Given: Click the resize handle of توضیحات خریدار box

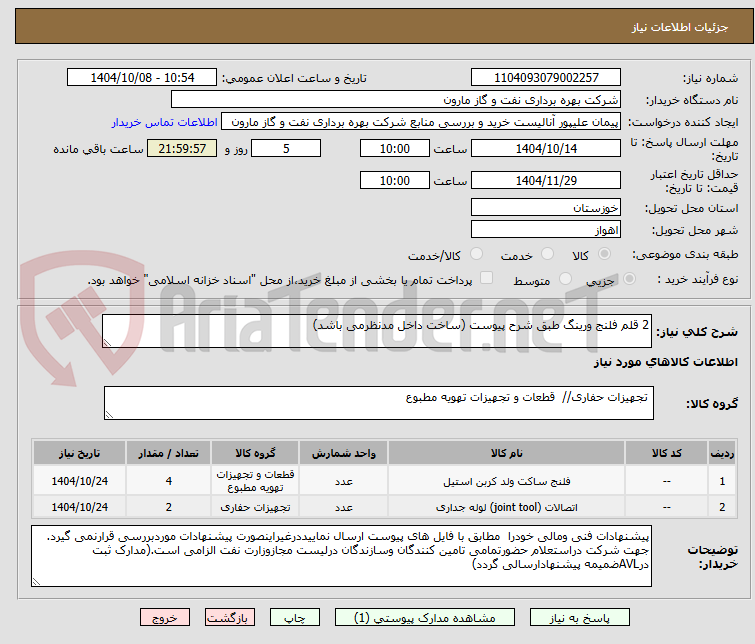Looking at the screenshot, I should pyautogui.click(x=36, y=582).
